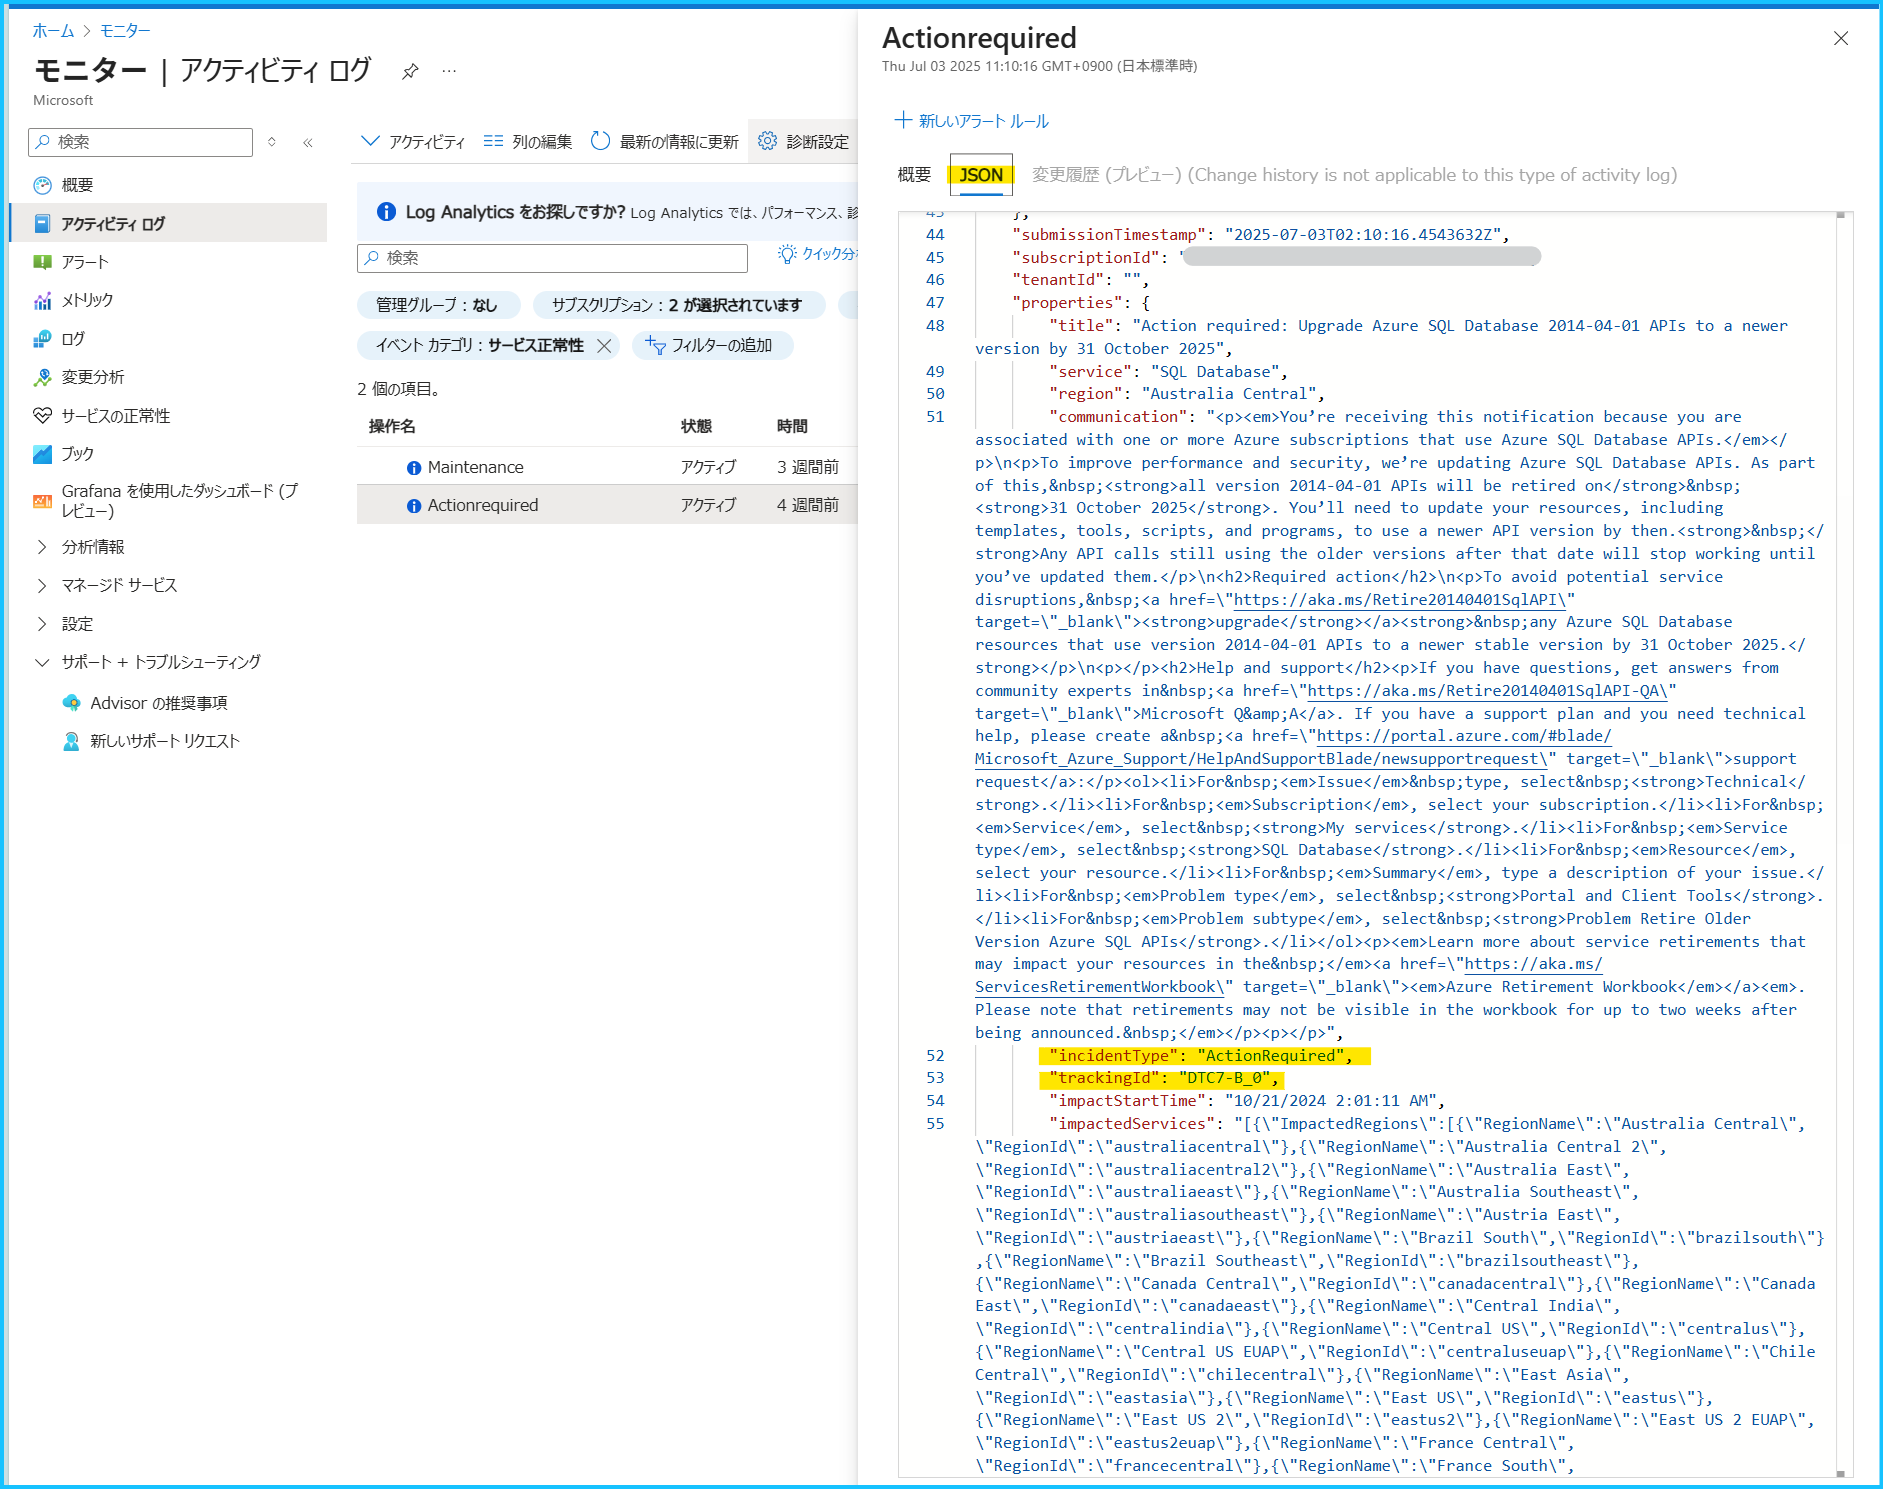
Task: Open クイック分析 insights
Action: 817,254
